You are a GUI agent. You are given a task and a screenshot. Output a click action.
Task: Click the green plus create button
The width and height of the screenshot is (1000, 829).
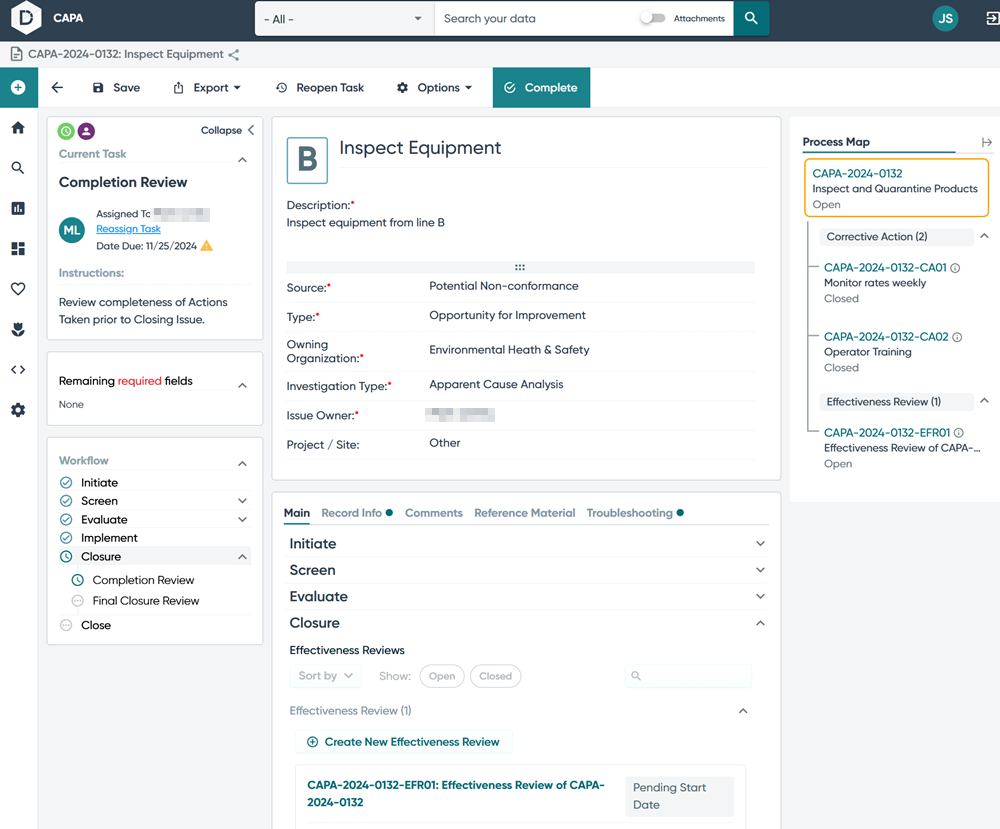click(18, 87)
